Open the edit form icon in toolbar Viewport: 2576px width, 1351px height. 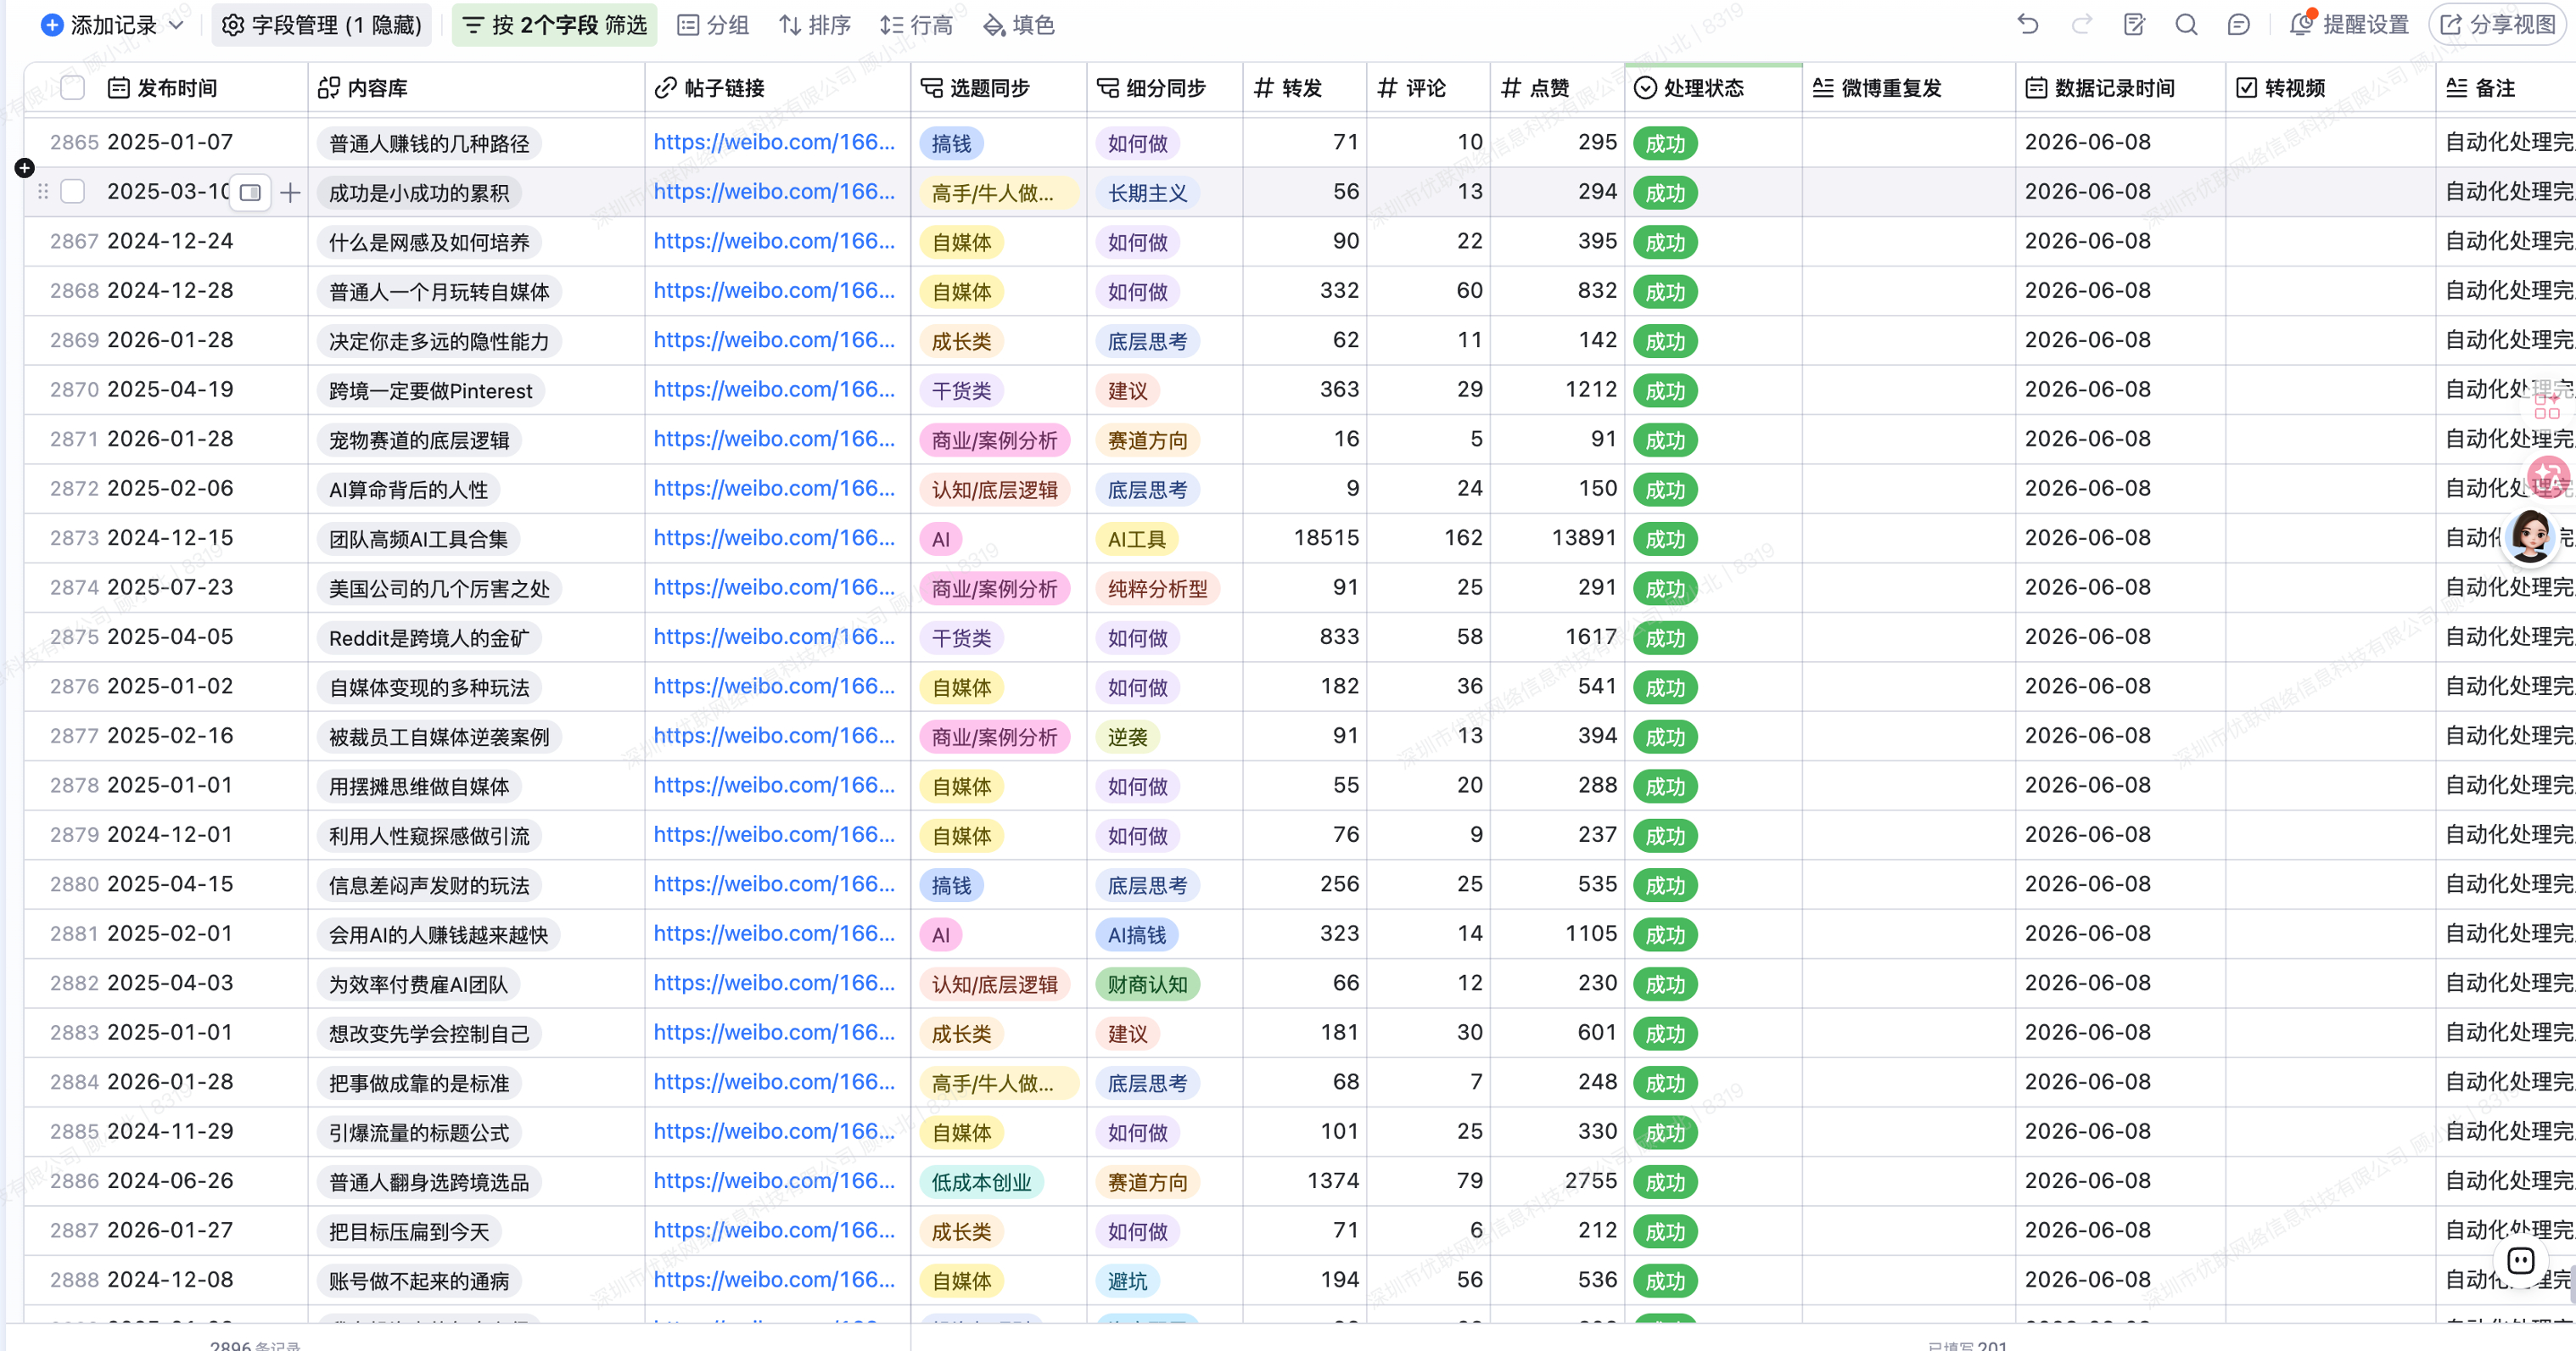point(2134,24)
